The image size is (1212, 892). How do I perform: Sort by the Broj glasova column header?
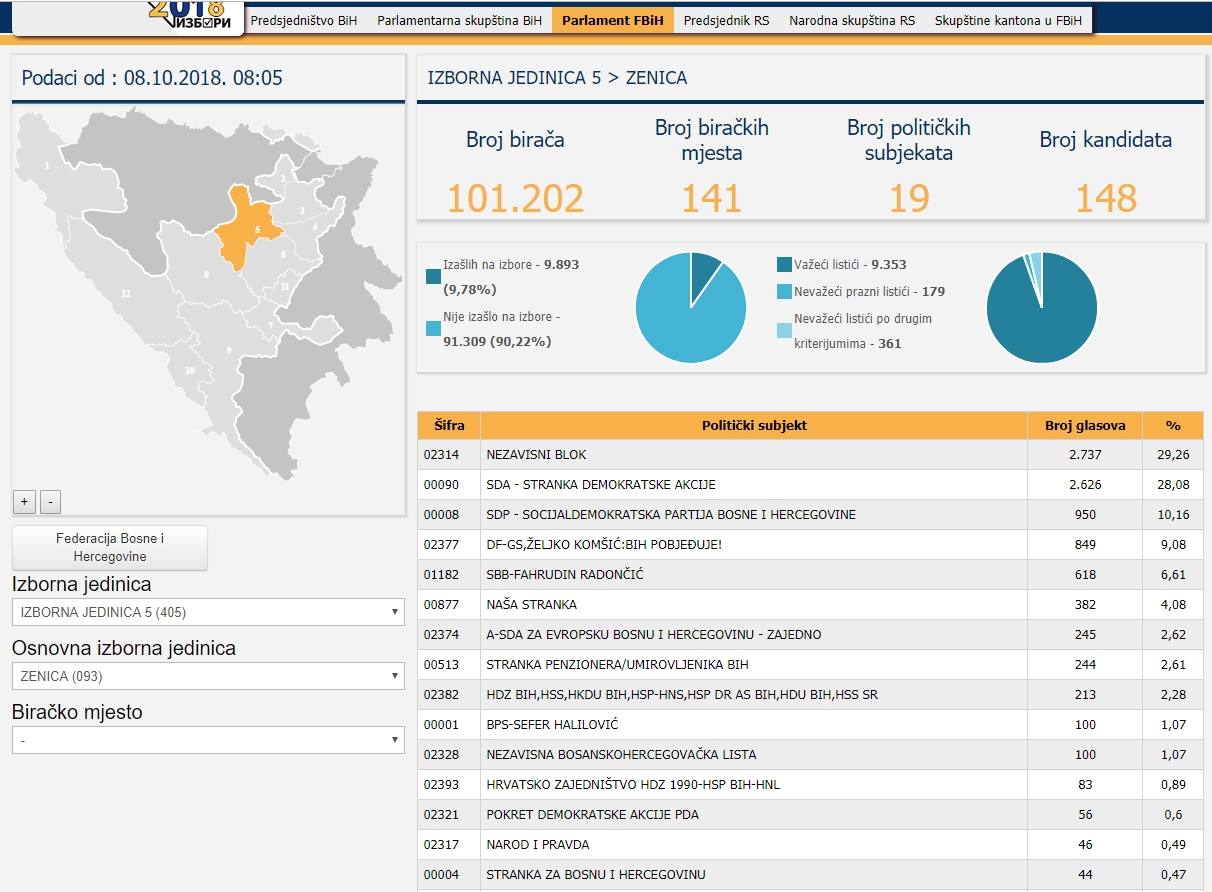[1084, 425]
